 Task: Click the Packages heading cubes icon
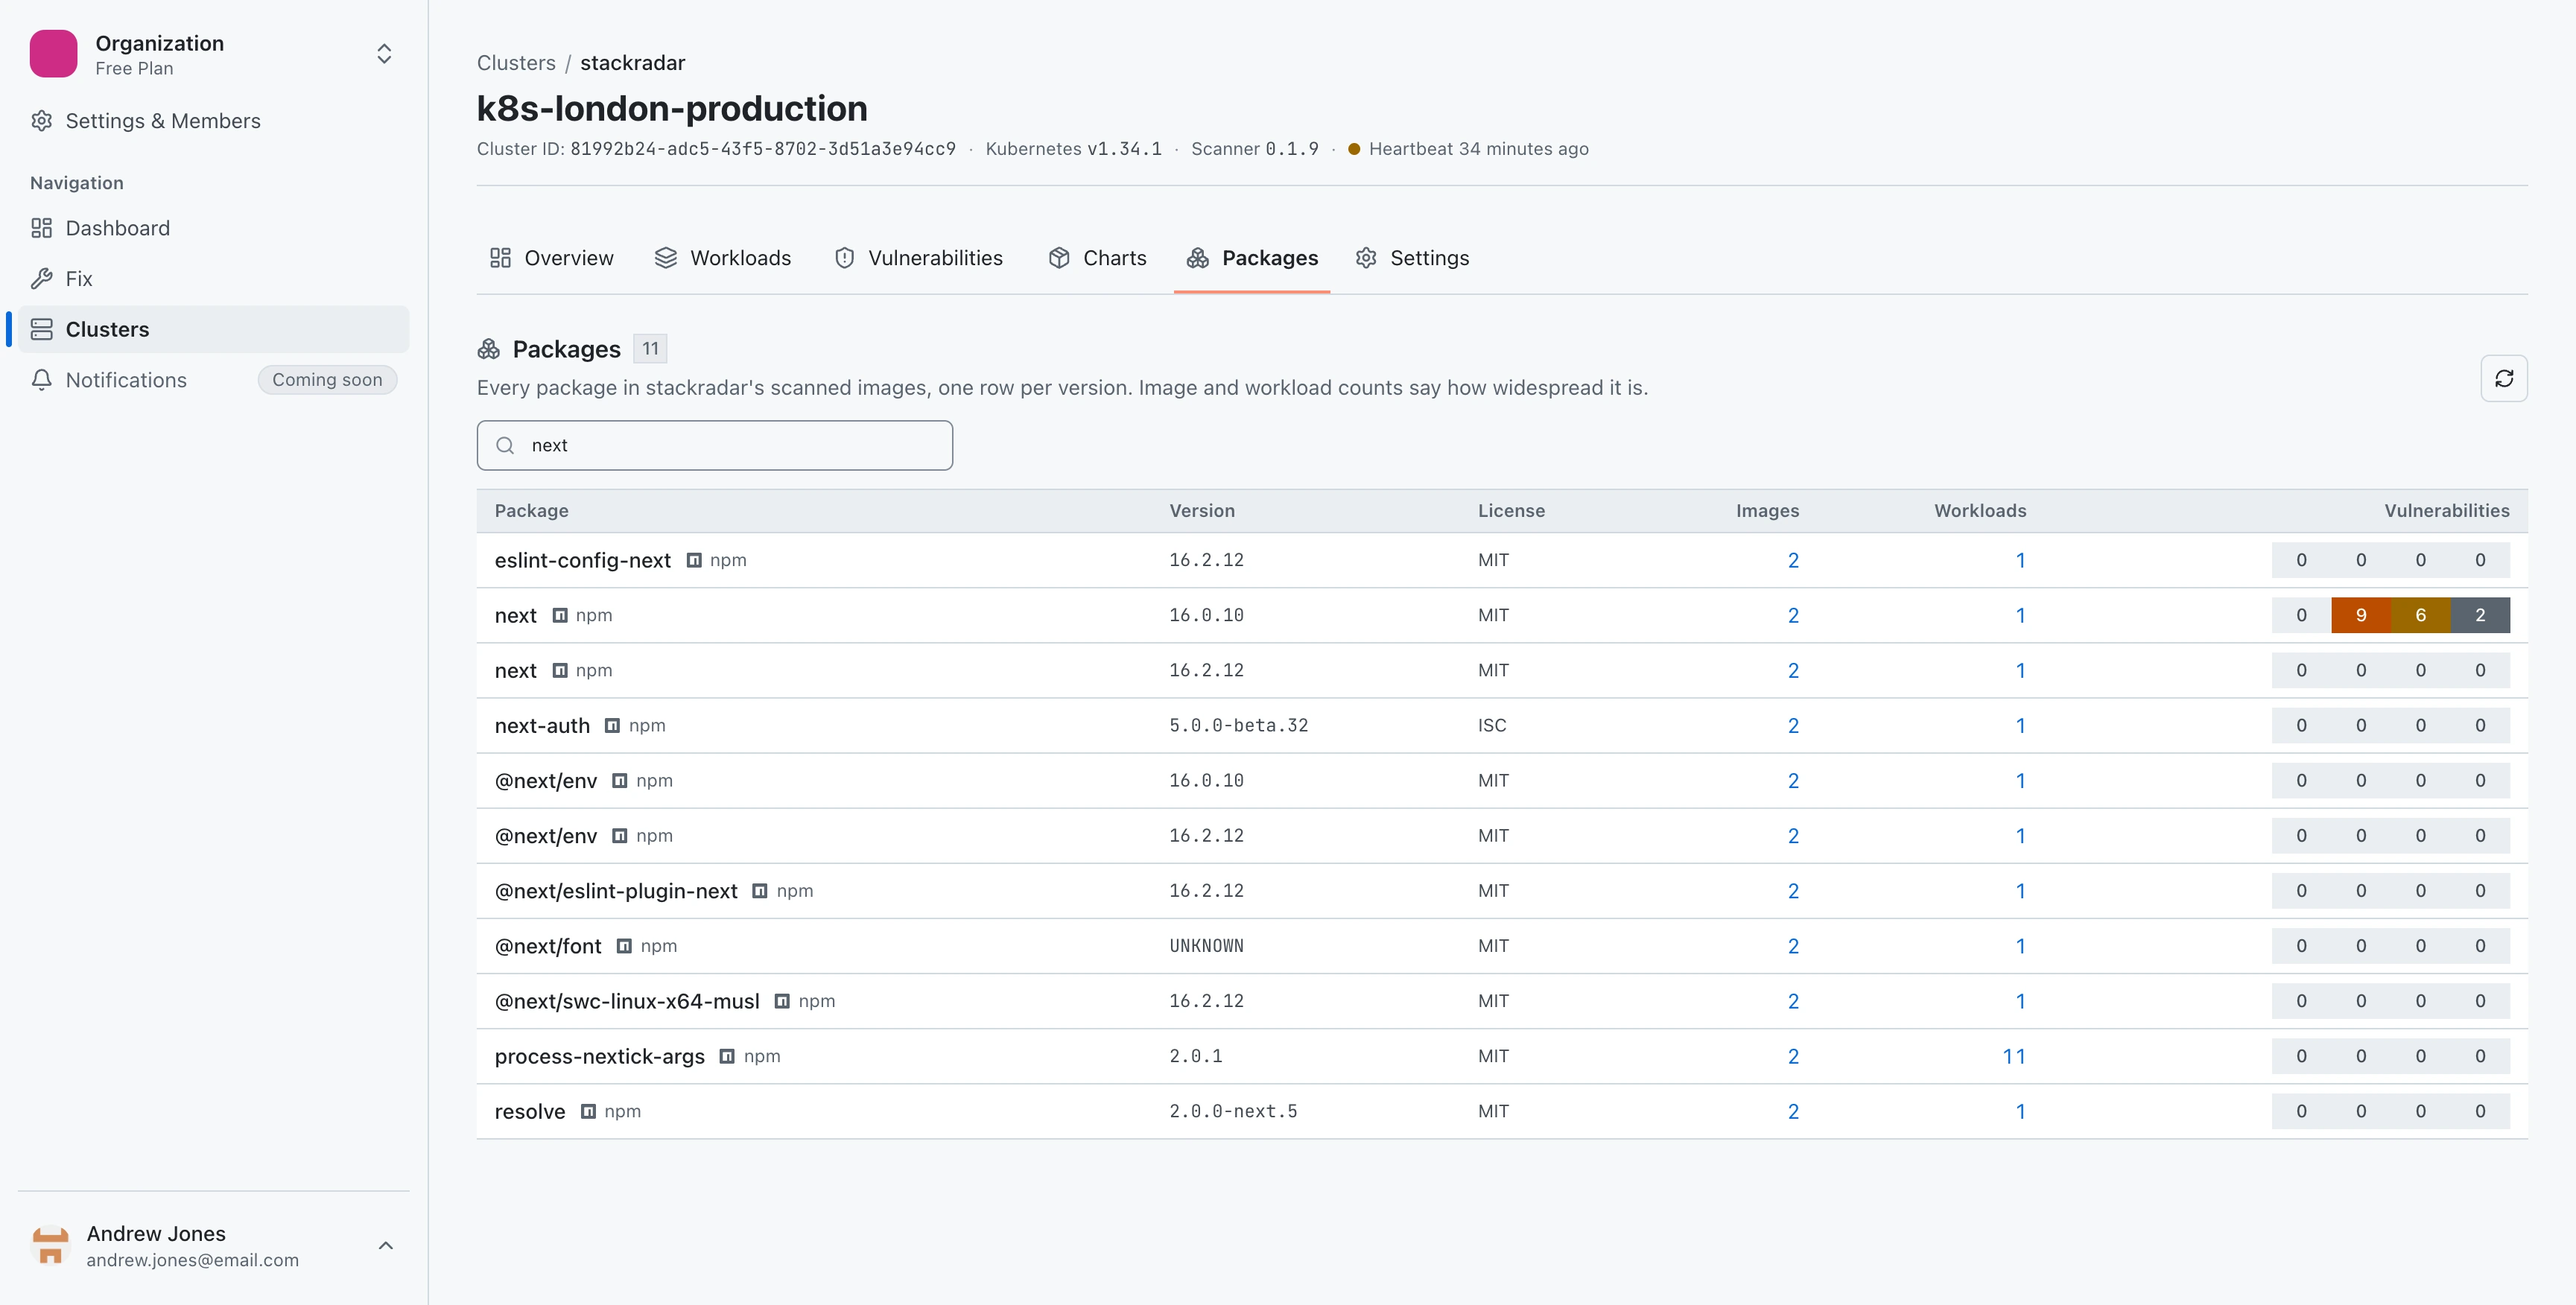pos(489,349)
